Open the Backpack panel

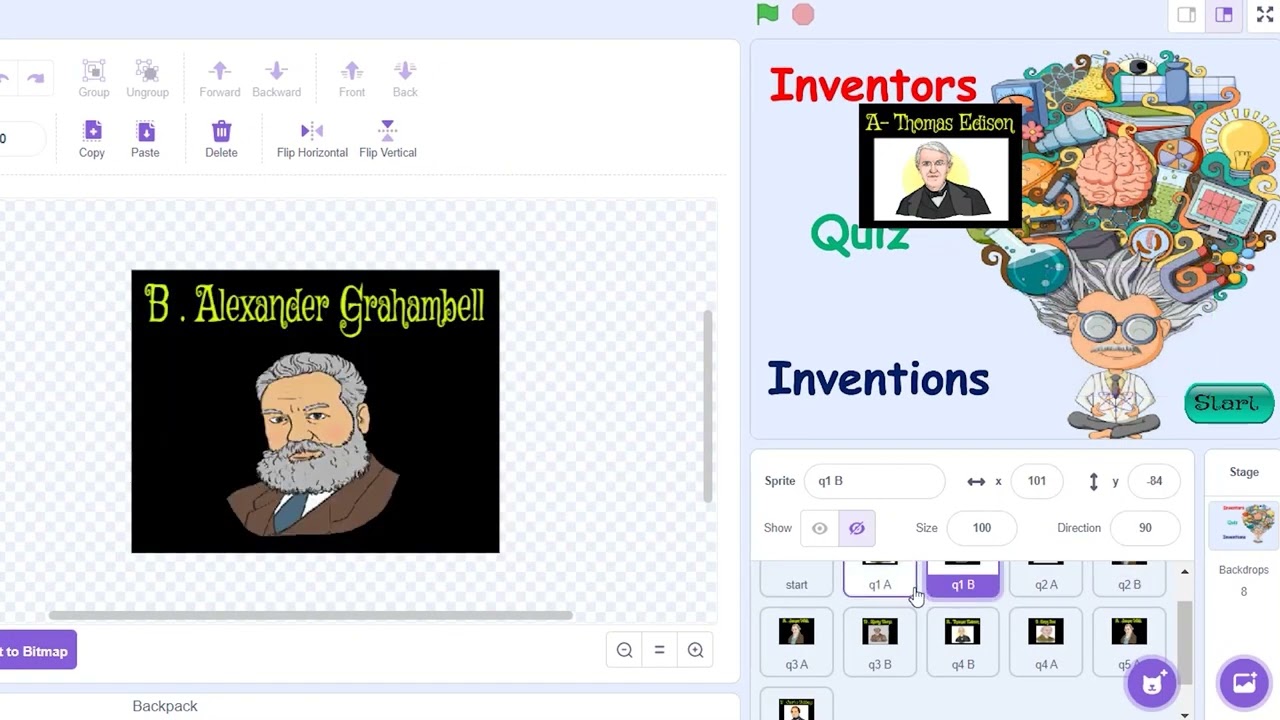(165, 706)
